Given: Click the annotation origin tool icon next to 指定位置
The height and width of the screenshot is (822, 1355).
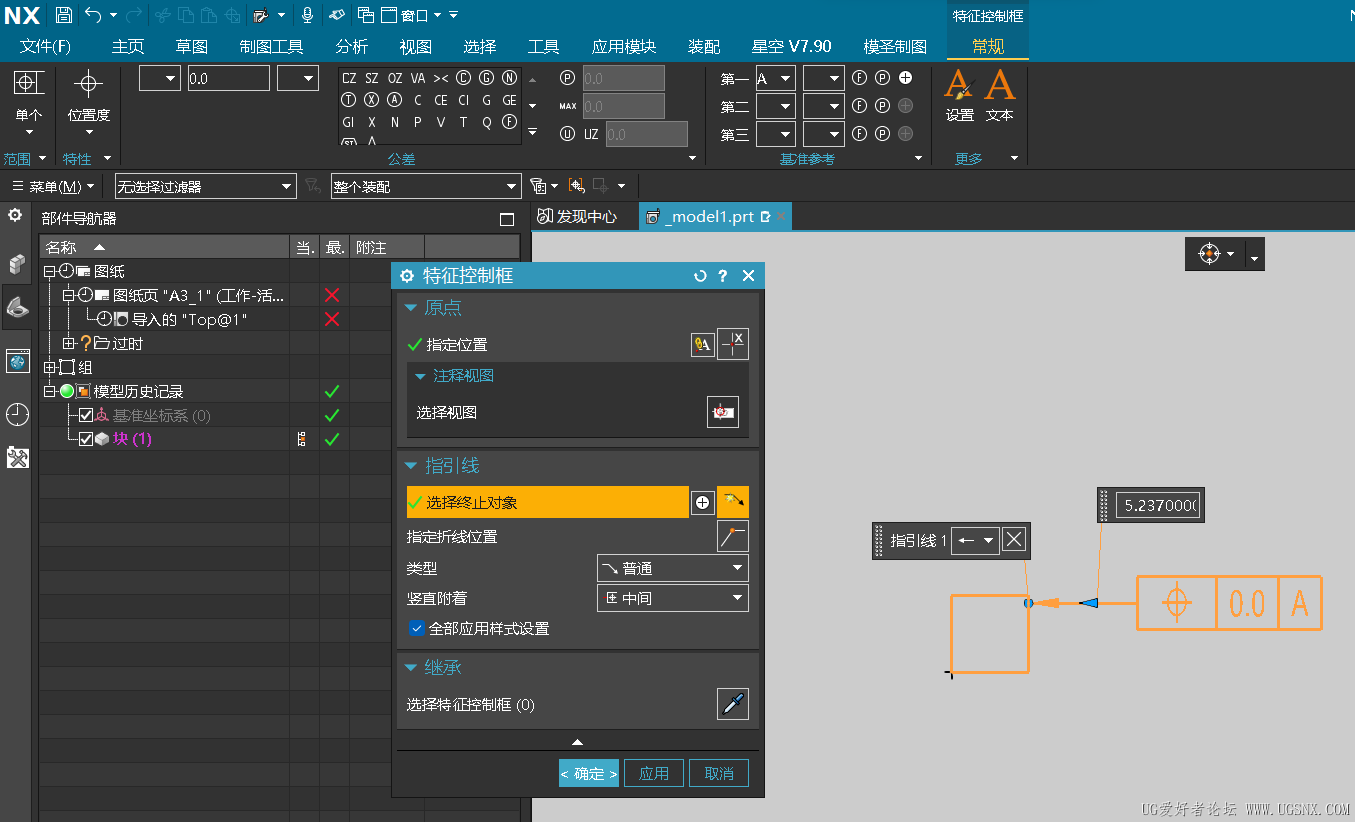Looking at the screenshot, I should 703,344.
